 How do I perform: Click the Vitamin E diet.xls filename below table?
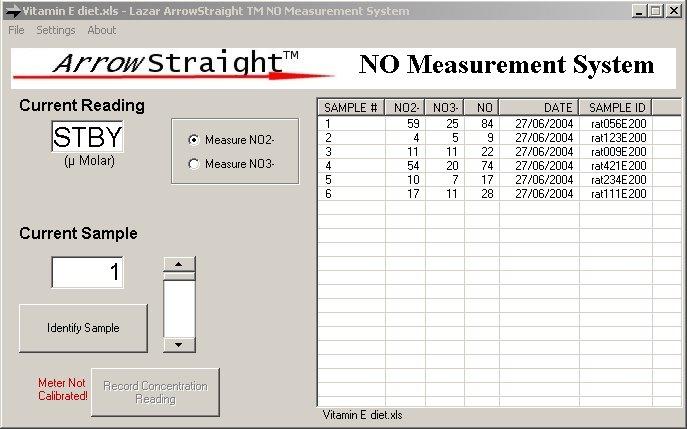tap(362, 415)
